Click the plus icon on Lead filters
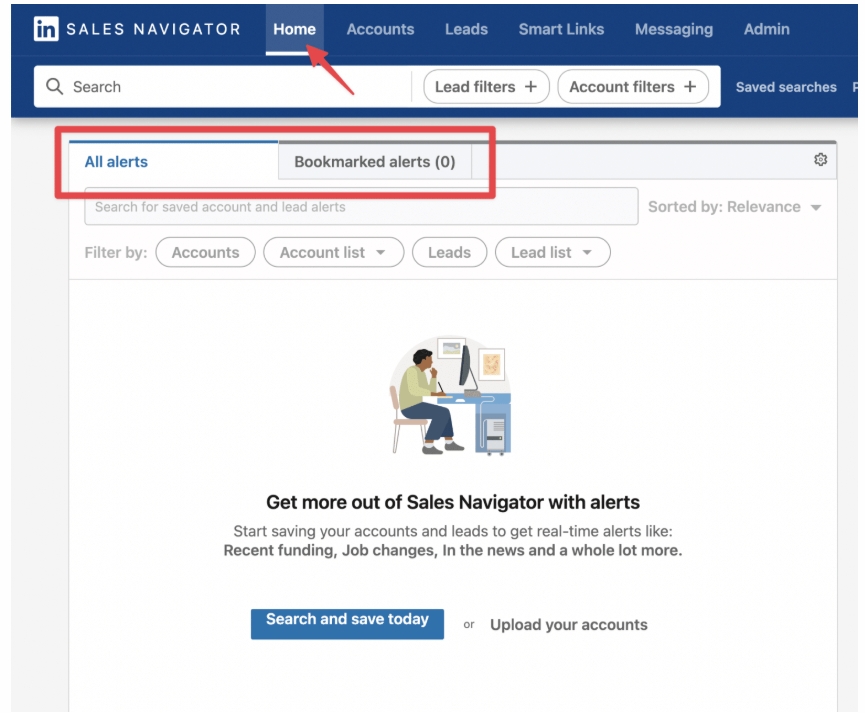 point(530,87)
